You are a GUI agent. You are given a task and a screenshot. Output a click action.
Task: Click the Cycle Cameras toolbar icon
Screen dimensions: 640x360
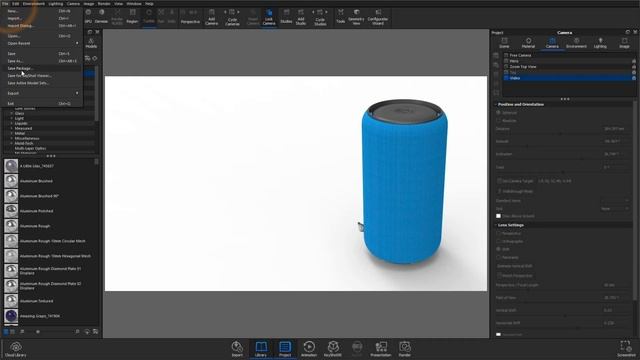point(232,17)
